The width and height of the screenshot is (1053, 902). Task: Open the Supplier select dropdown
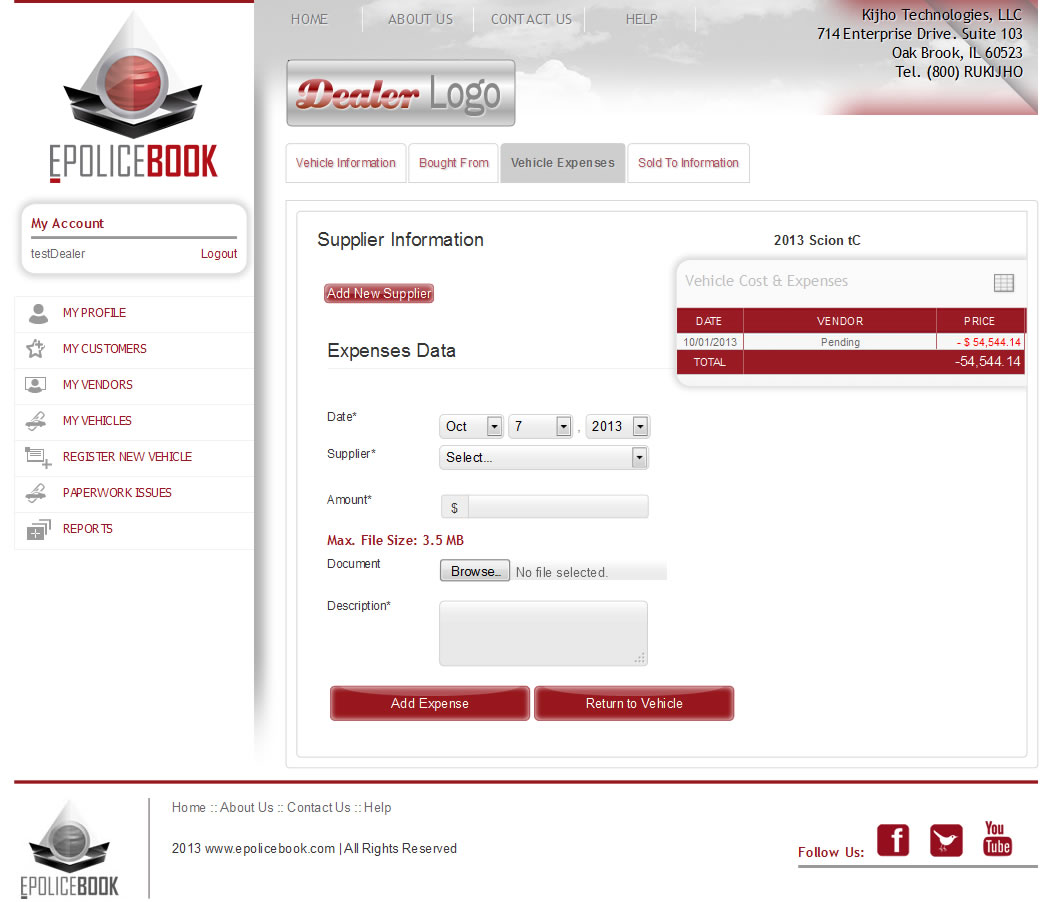(544, 457)
